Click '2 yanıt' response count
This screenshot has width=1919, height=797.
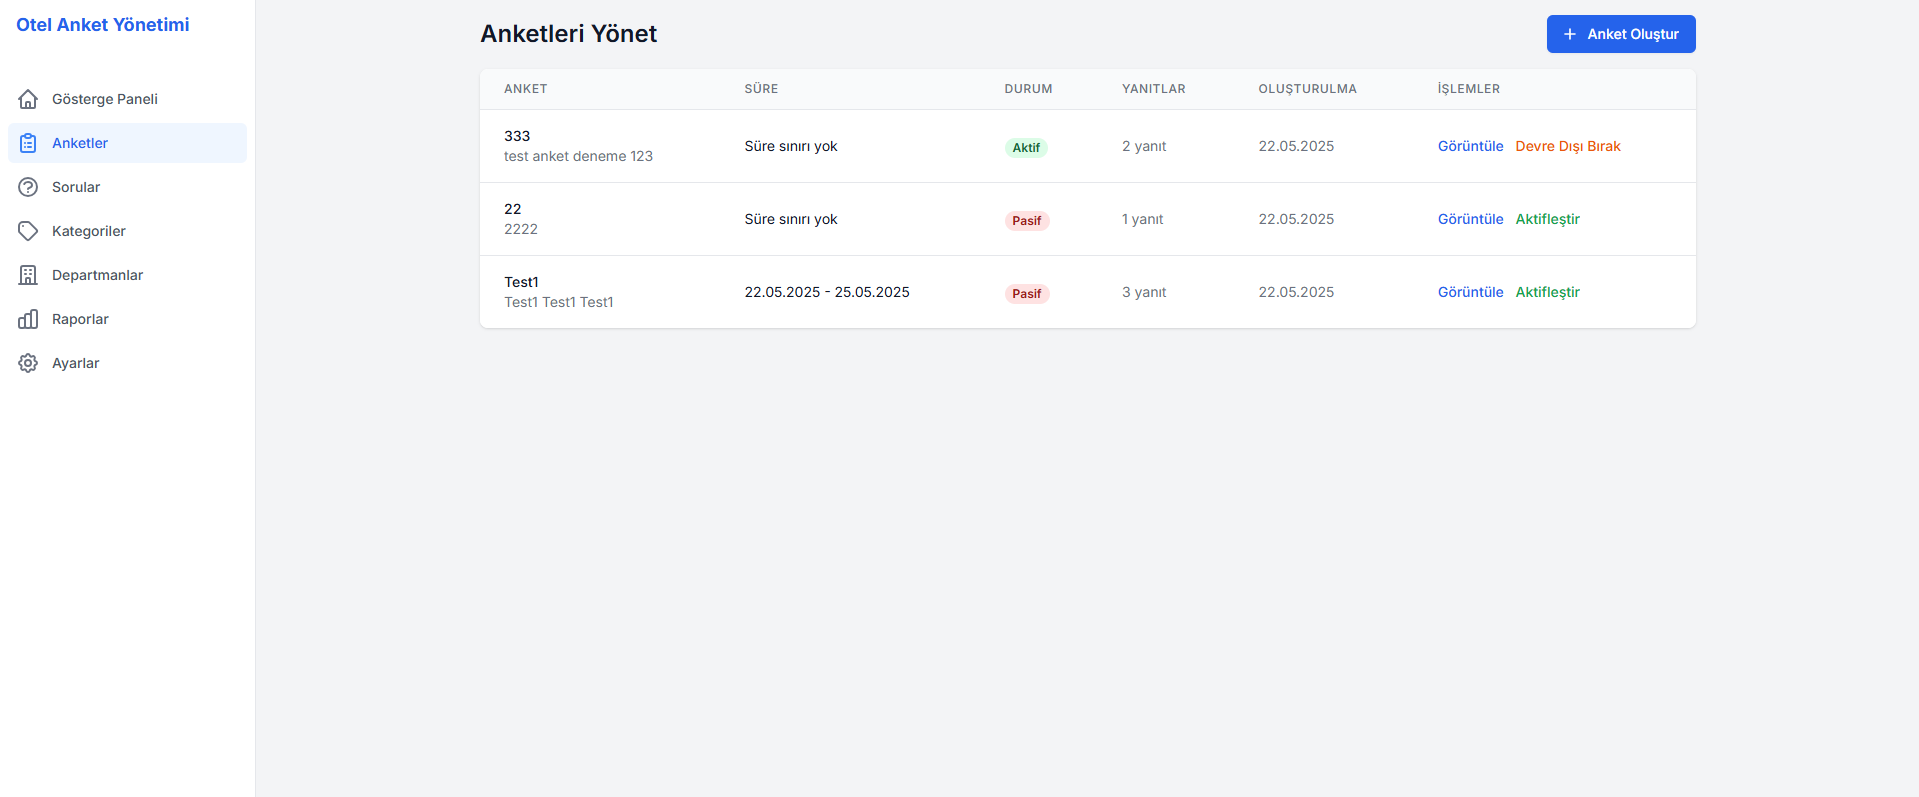pyautogui.click(x=1144, y=146)
